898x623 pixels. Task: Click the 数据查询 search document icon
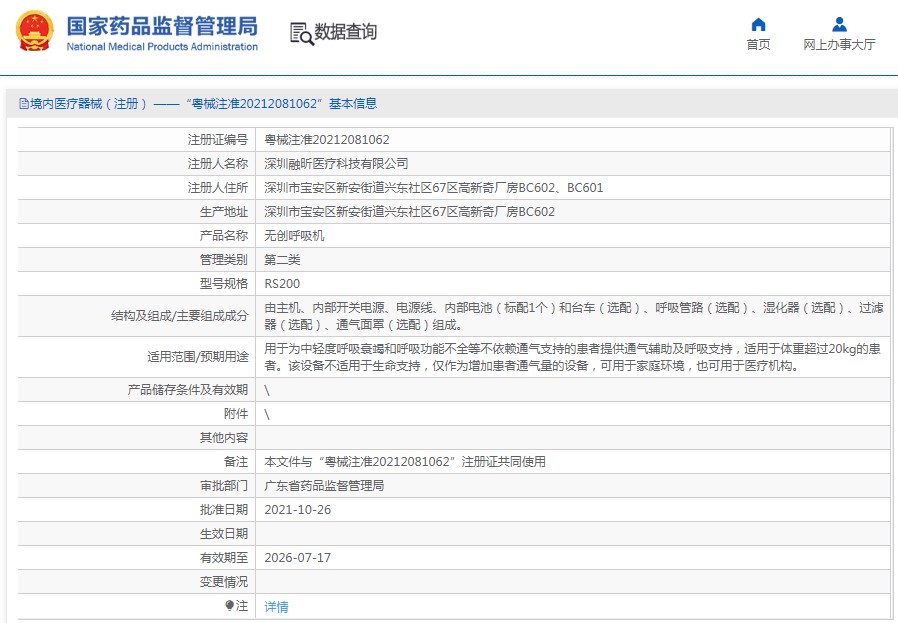[x=301, y=33]
